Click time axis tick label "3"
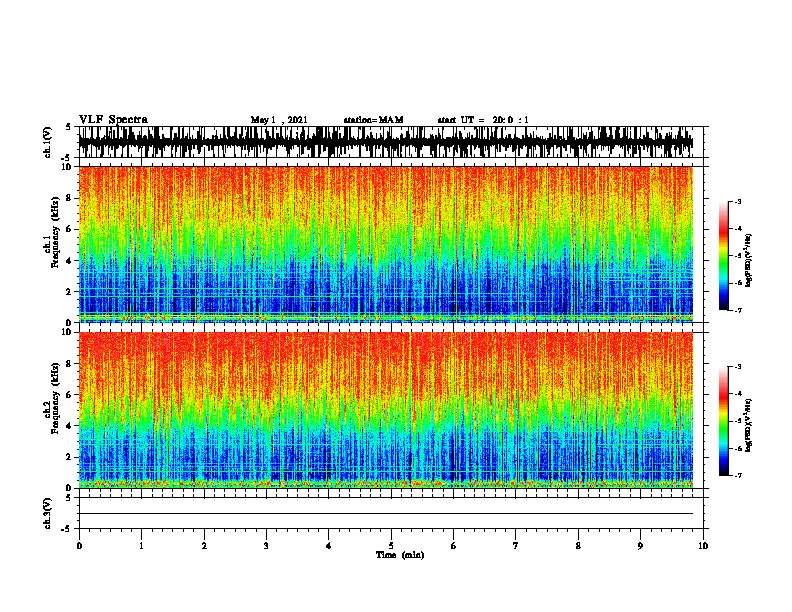792x612 pixels. click(266, 546)
